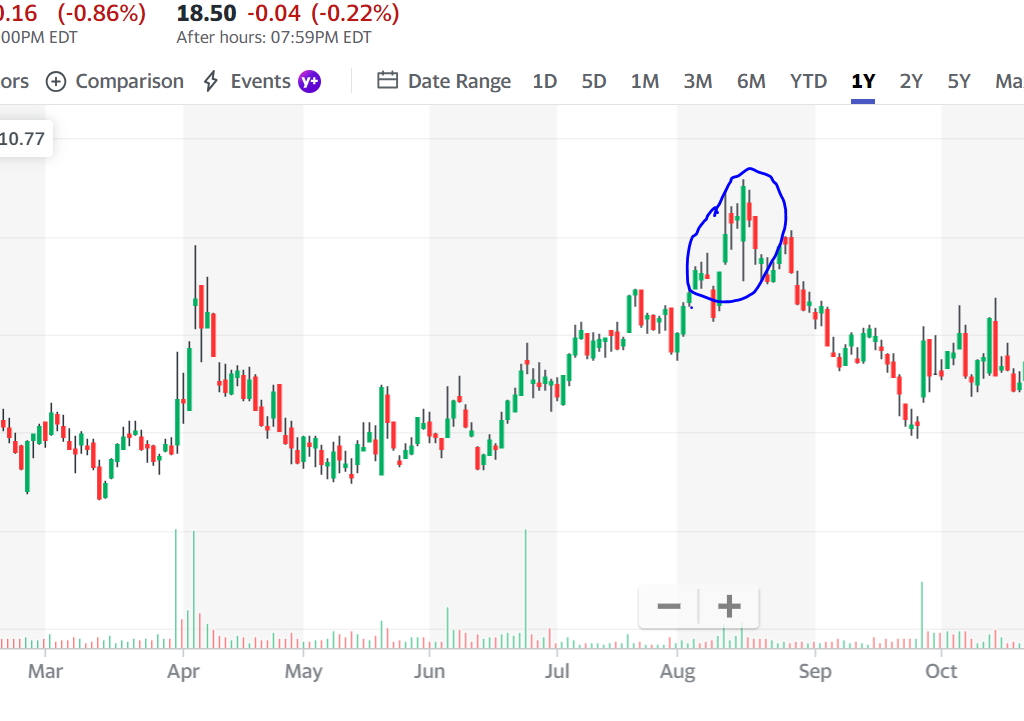The width and height of the screenshot is (1024, 721).
Task: Click the -0.04 (-0.22%) change text
Action: (323, 13)
